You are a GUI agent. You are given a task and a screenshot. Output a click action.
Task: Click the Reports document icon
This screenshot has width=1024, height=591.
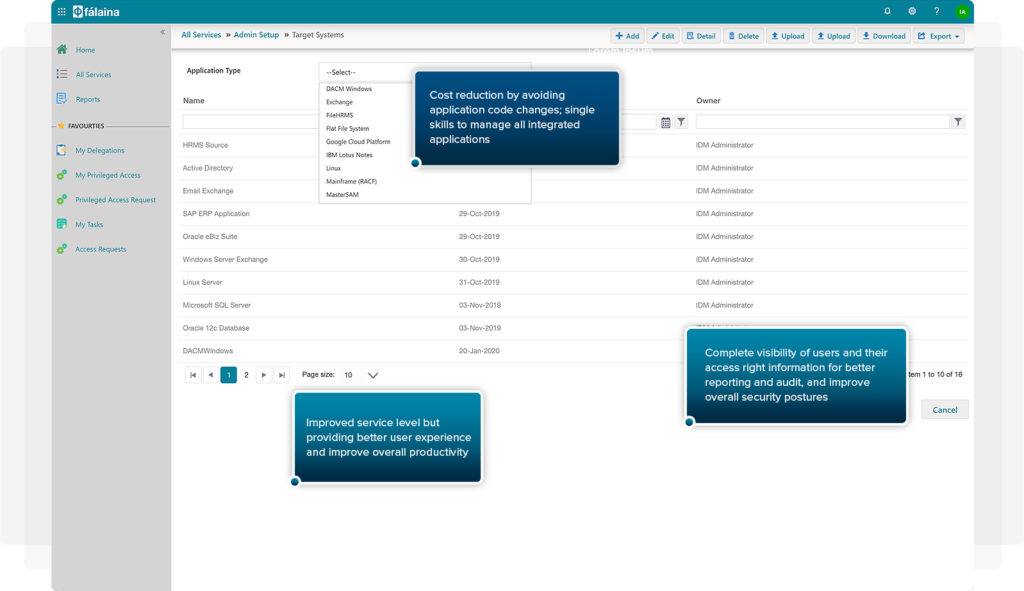[62, 99]
